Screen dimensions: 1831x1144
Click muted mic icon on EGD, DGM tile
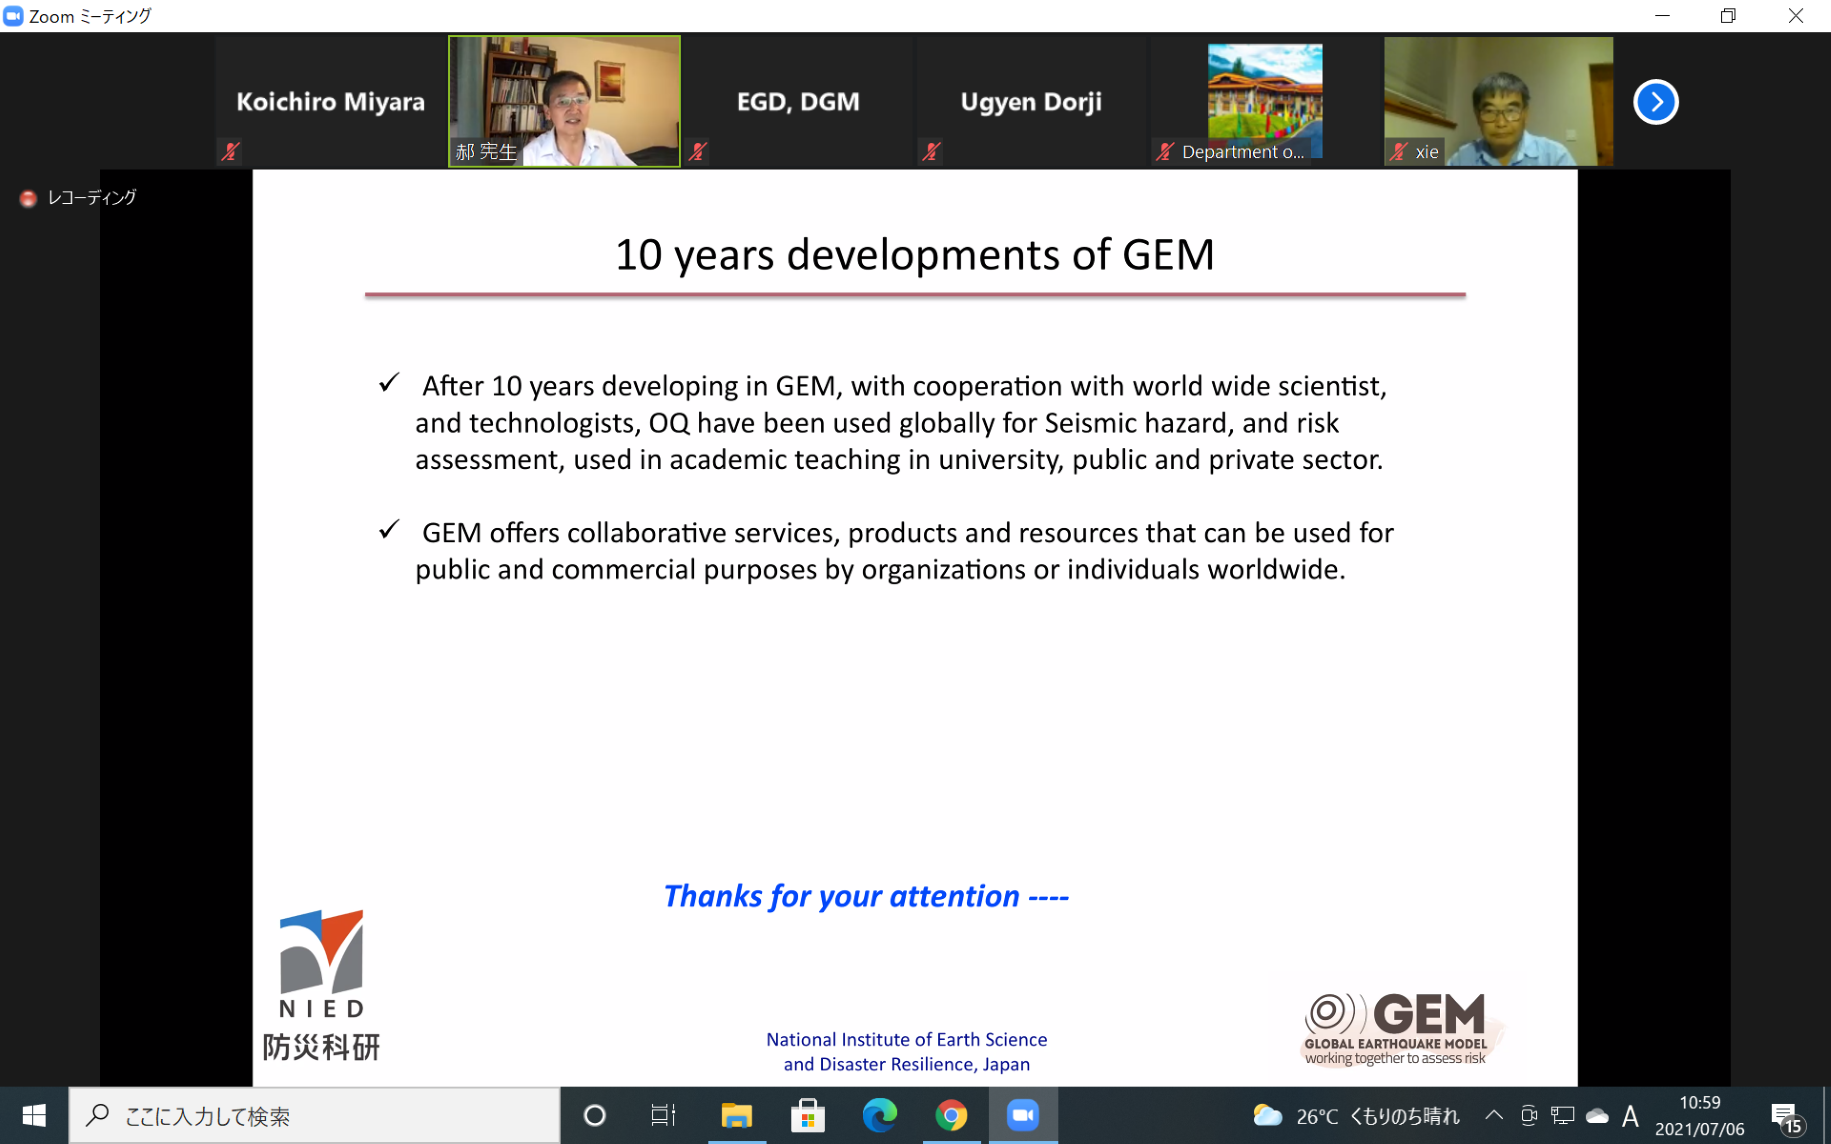point(698,152)
